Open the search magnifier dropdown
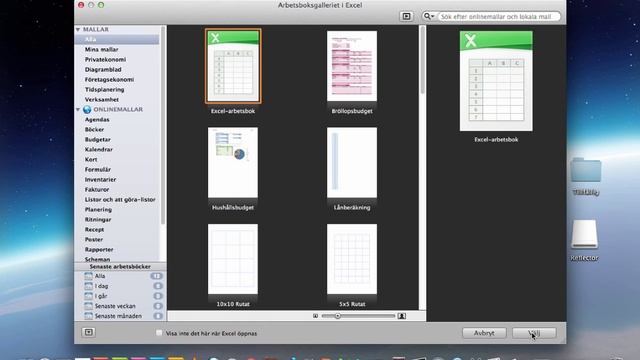The width and height of the screenshot is (640, 360). (x=429, y=16)
